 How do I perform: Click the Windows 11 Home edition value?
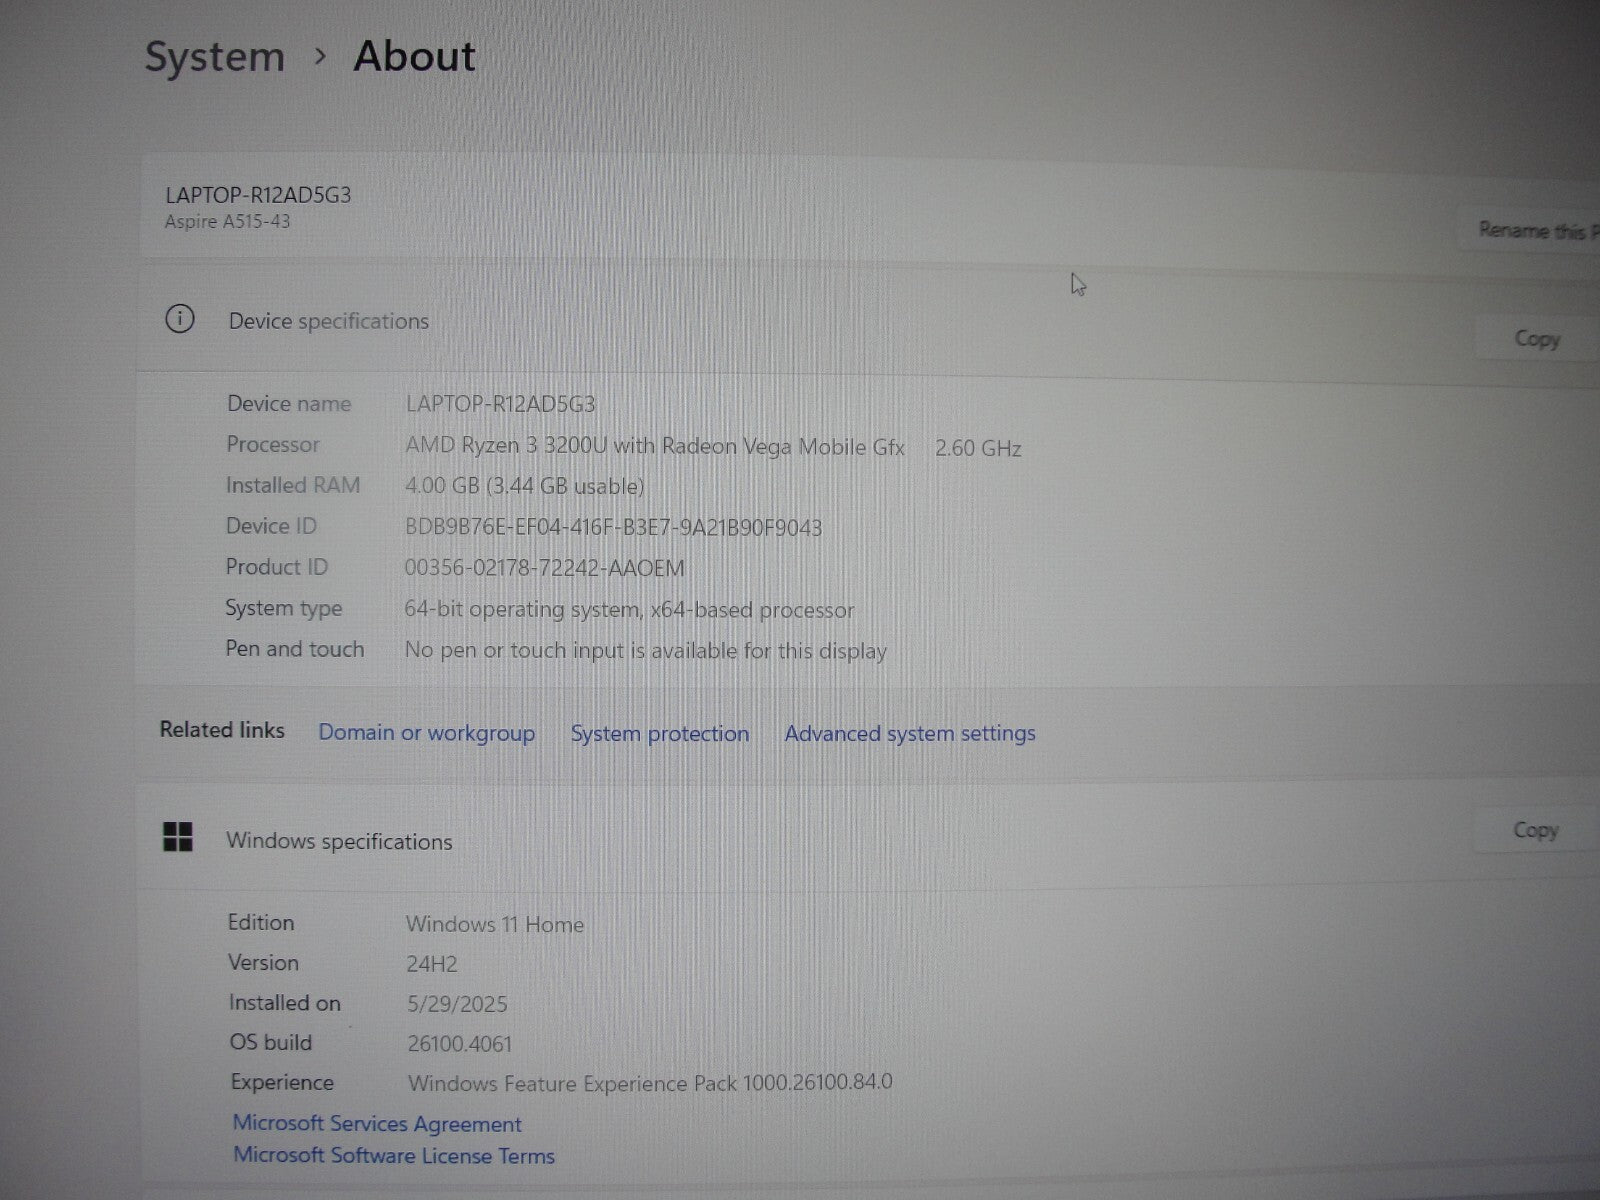coord(495,925)
